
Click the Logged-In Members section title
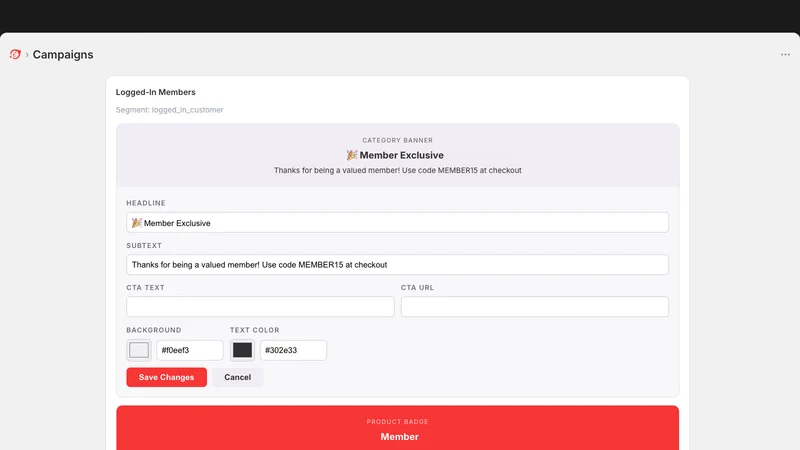coord(156,92)
